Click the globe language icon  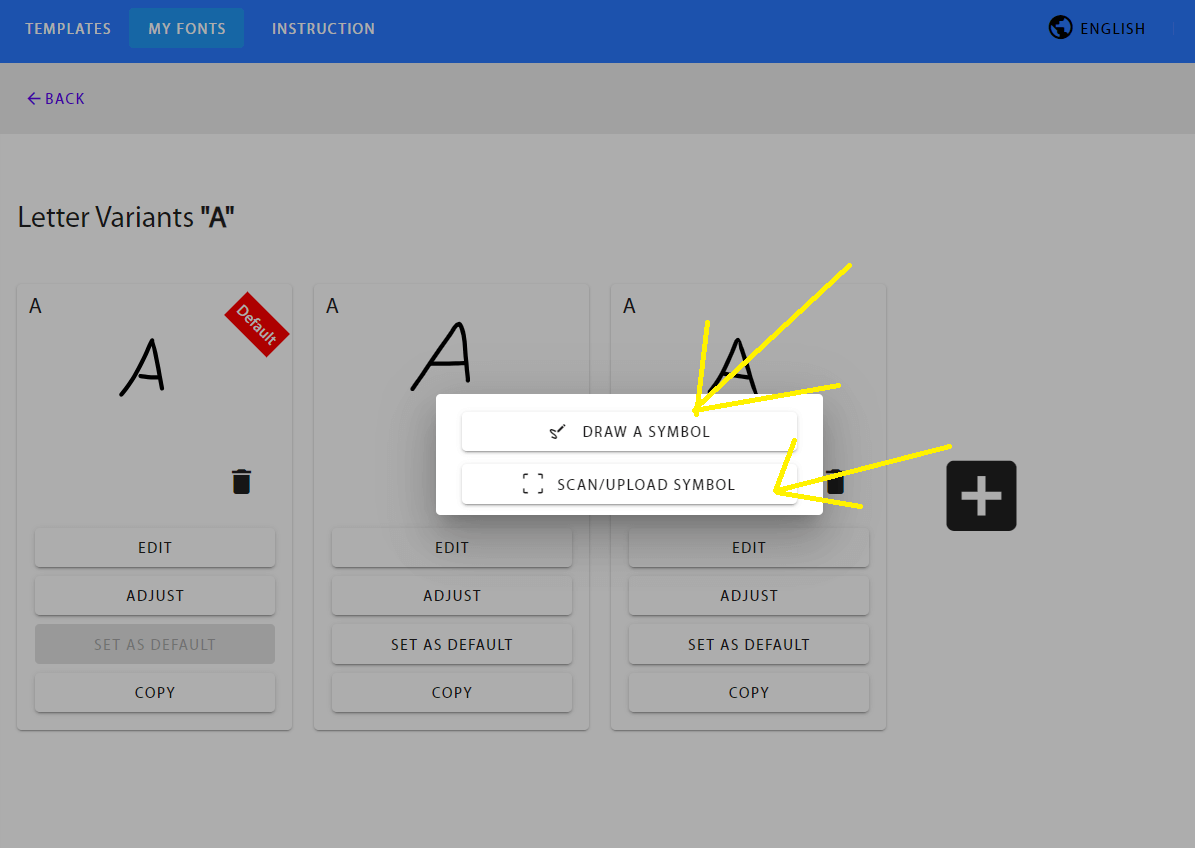1060,27
